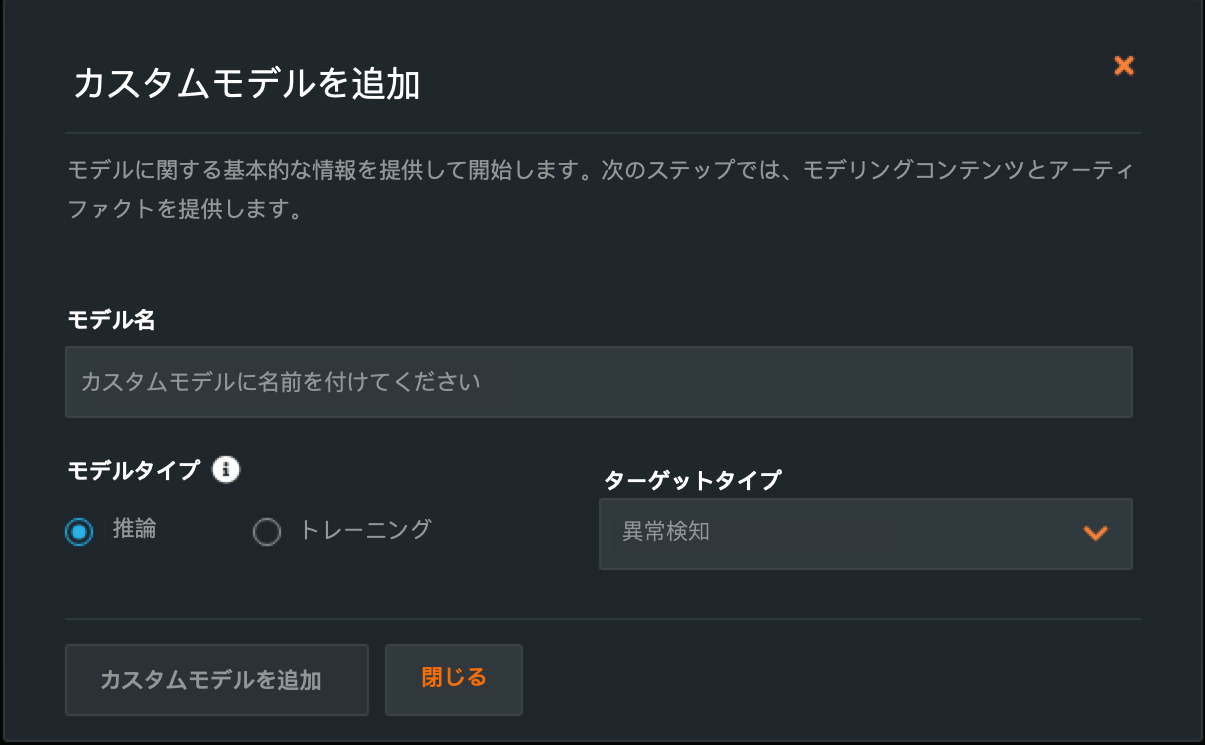Choose the トレーニング option label text
1205x745 pixels.
point(366,529)
